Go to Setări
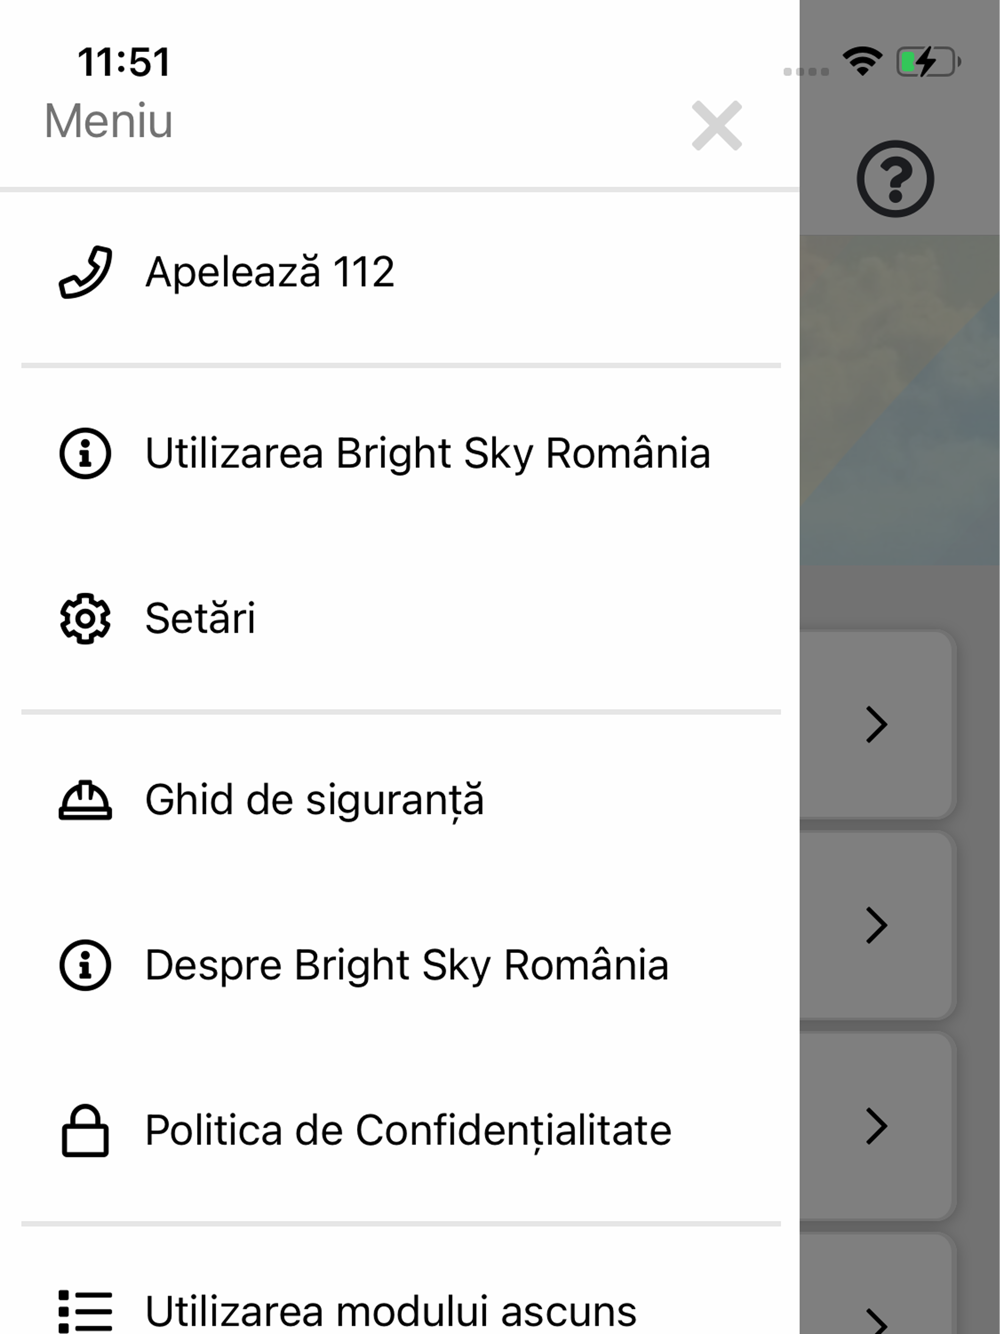1000x1334 pixels. pos(200,619)
